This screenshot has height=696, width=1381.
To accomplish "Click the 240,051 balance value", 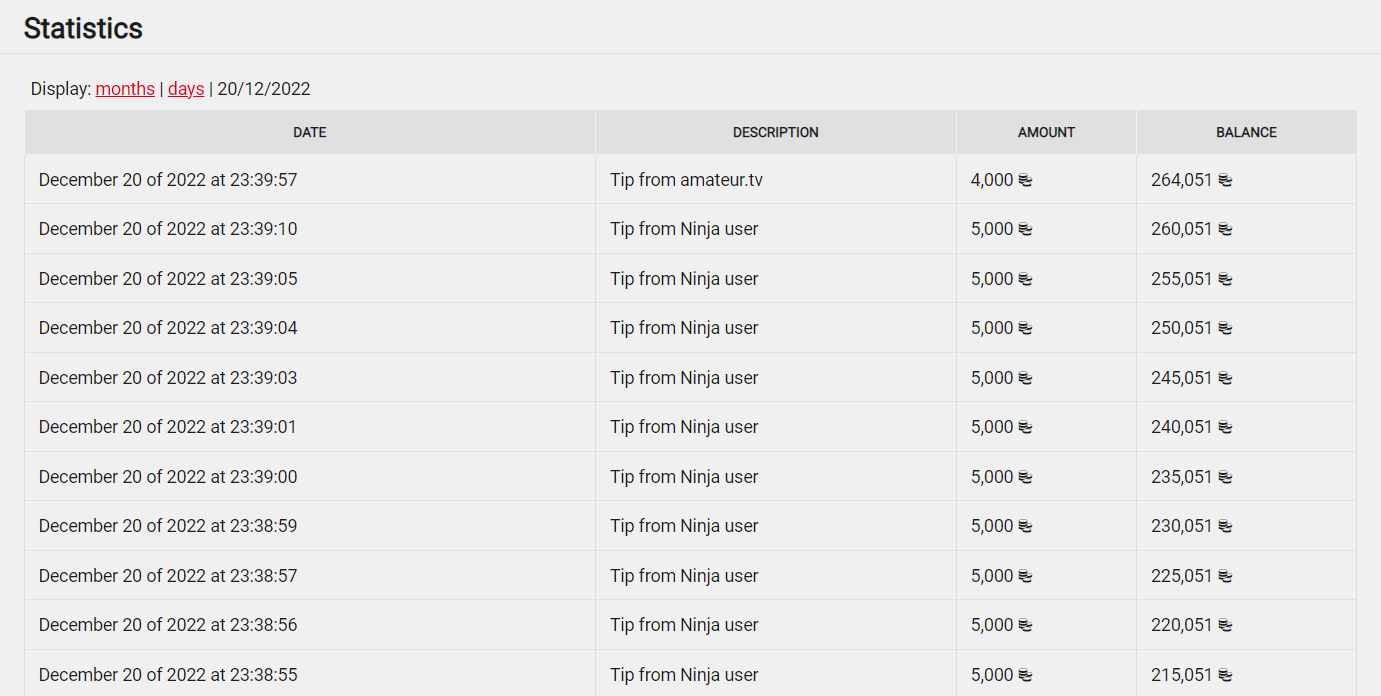I will (x=1182, y=427).
